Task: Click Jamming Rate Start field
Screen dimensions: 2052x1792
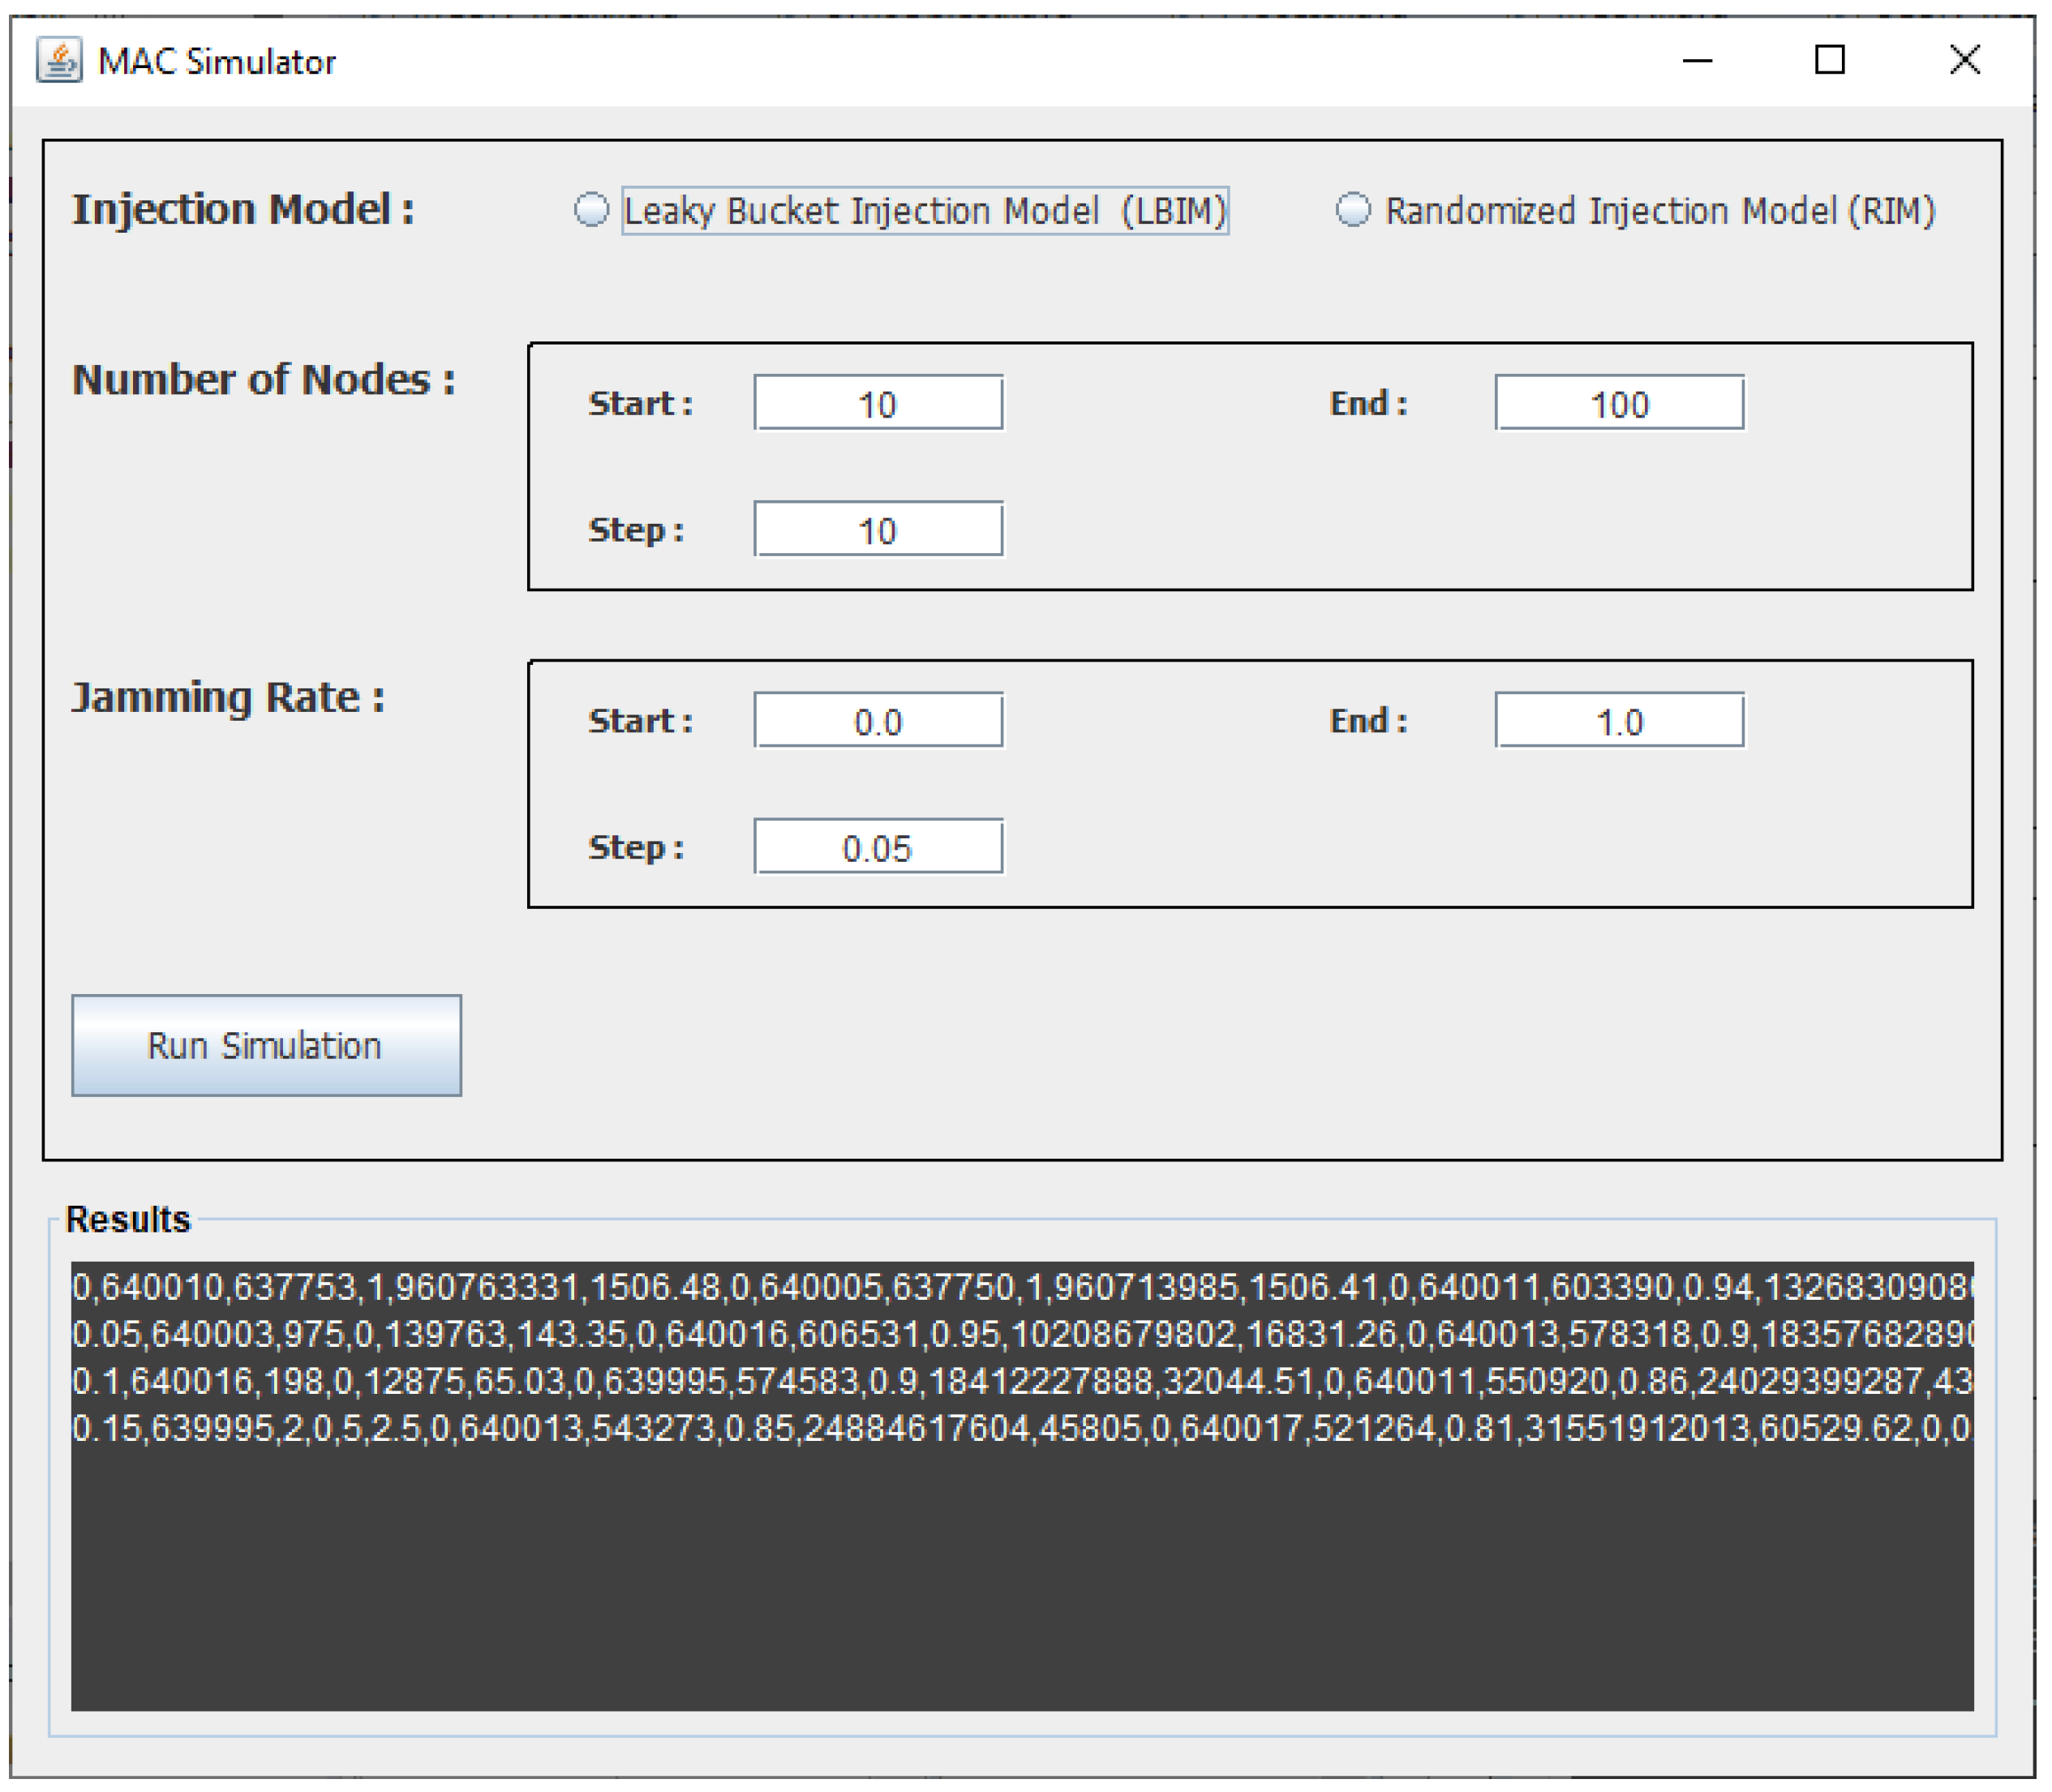Action: pyautogui.click(x=878, y=720)
